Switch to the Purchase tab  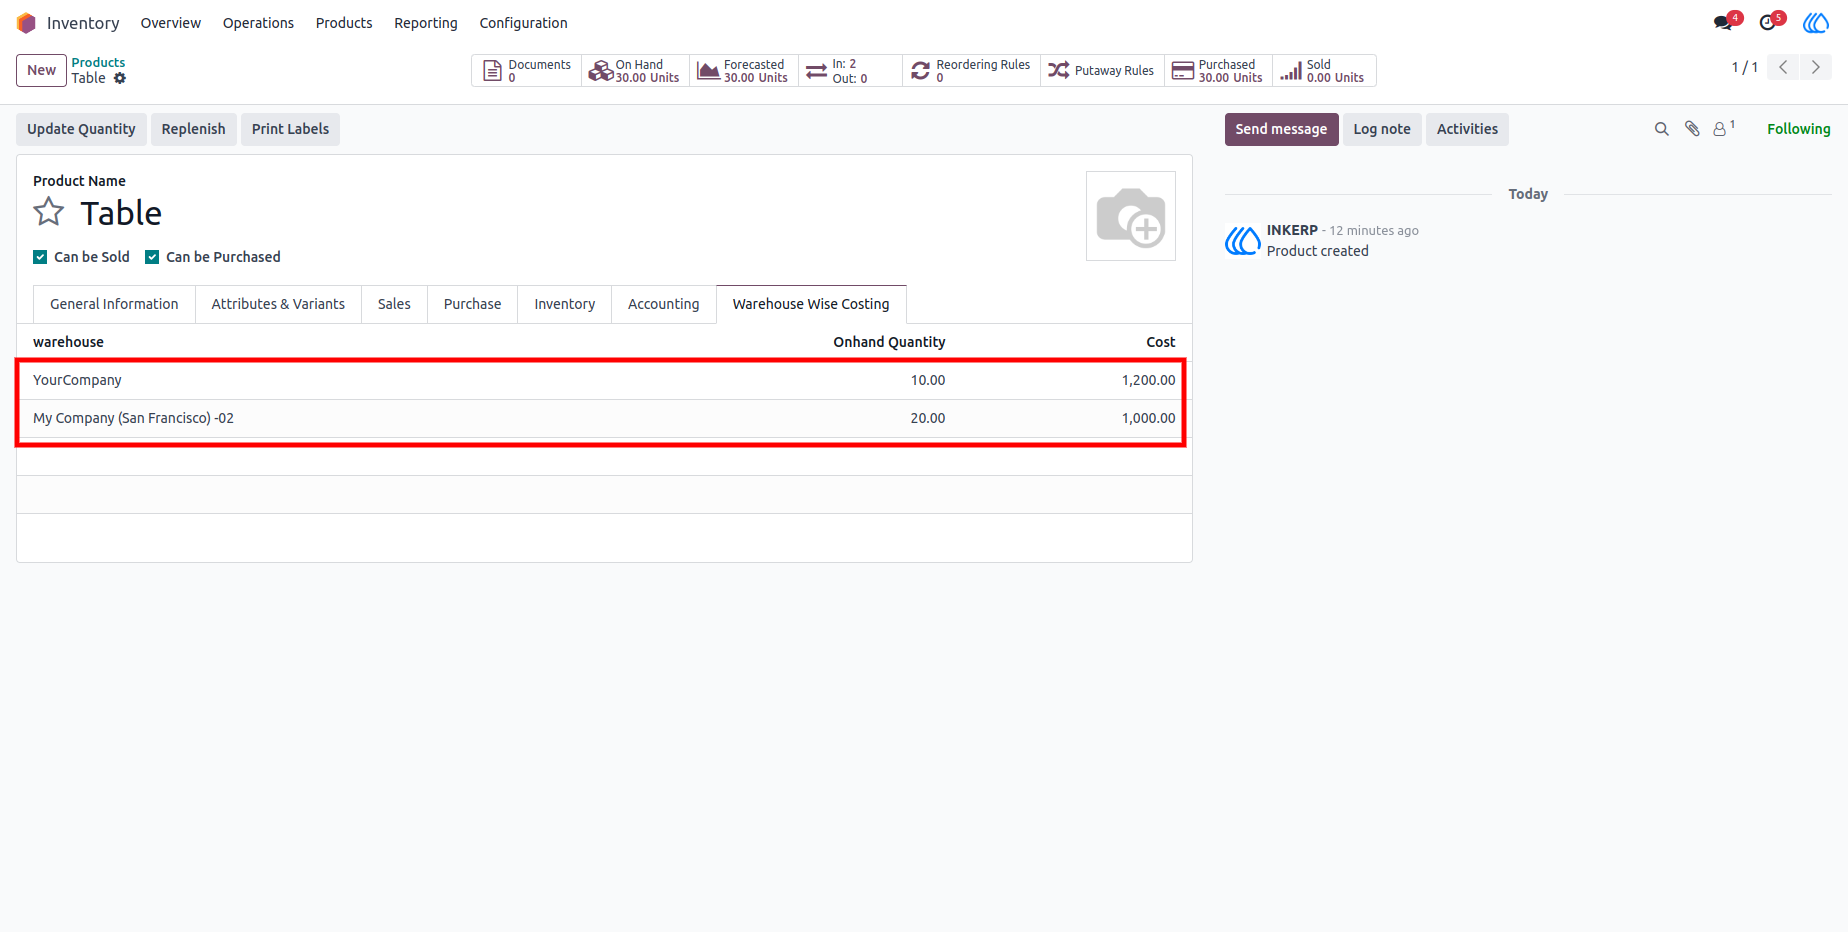(x=472, y=304)
